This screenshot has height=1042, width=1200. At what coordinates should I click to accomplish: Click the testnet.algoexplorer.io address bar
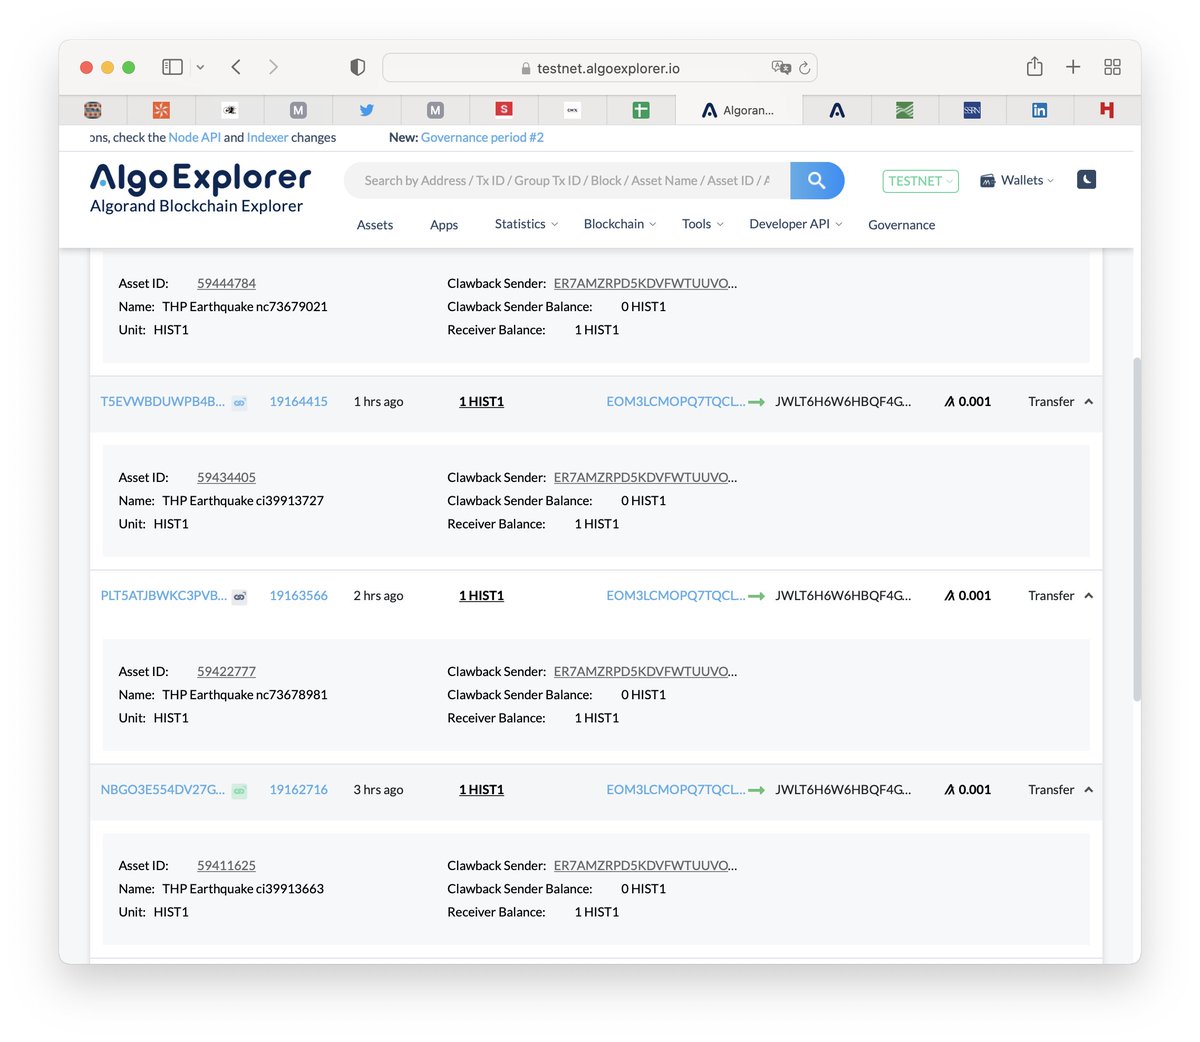pyautogui.click(x=600, y=68)
